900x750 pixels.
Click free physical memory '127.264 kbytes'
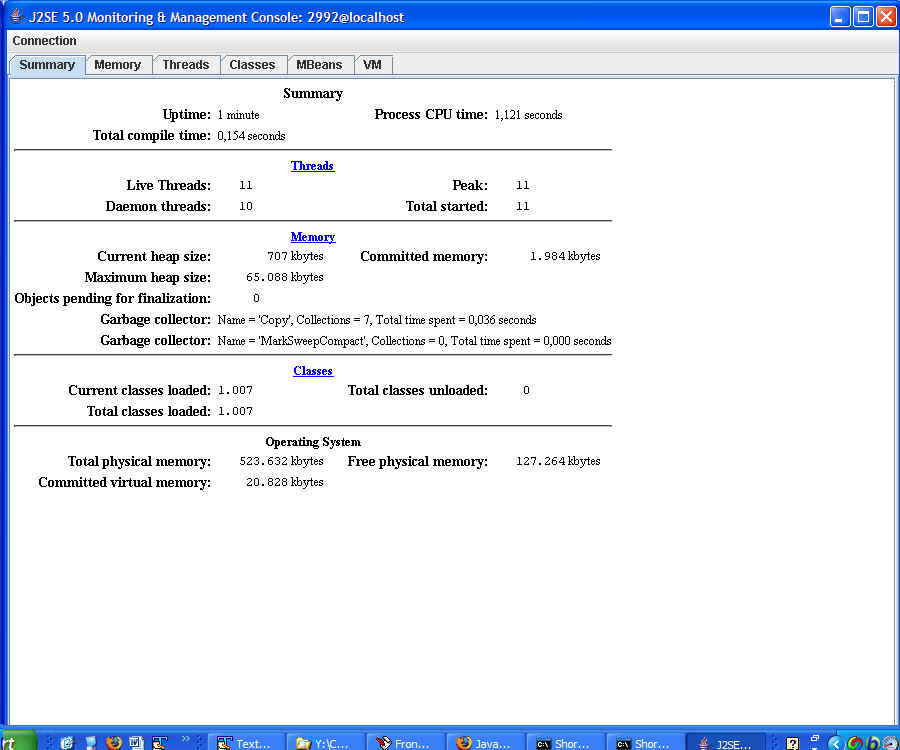pos(558,461)
